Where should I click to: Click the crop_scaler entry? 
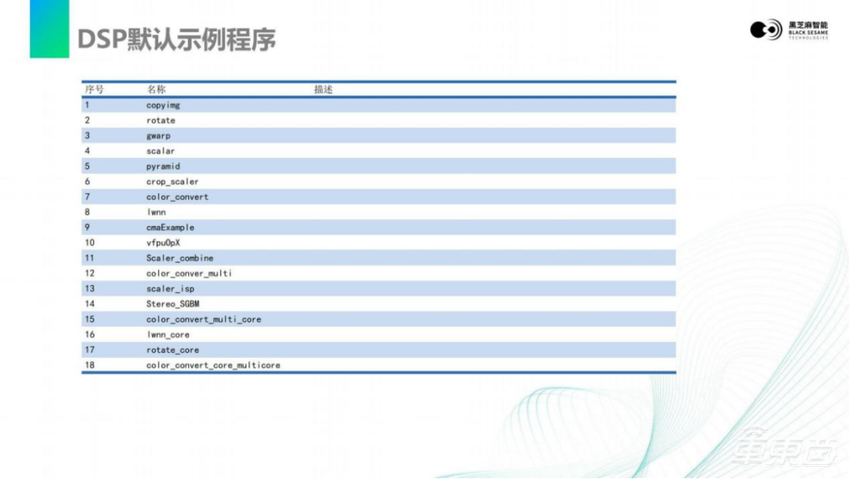172,182
